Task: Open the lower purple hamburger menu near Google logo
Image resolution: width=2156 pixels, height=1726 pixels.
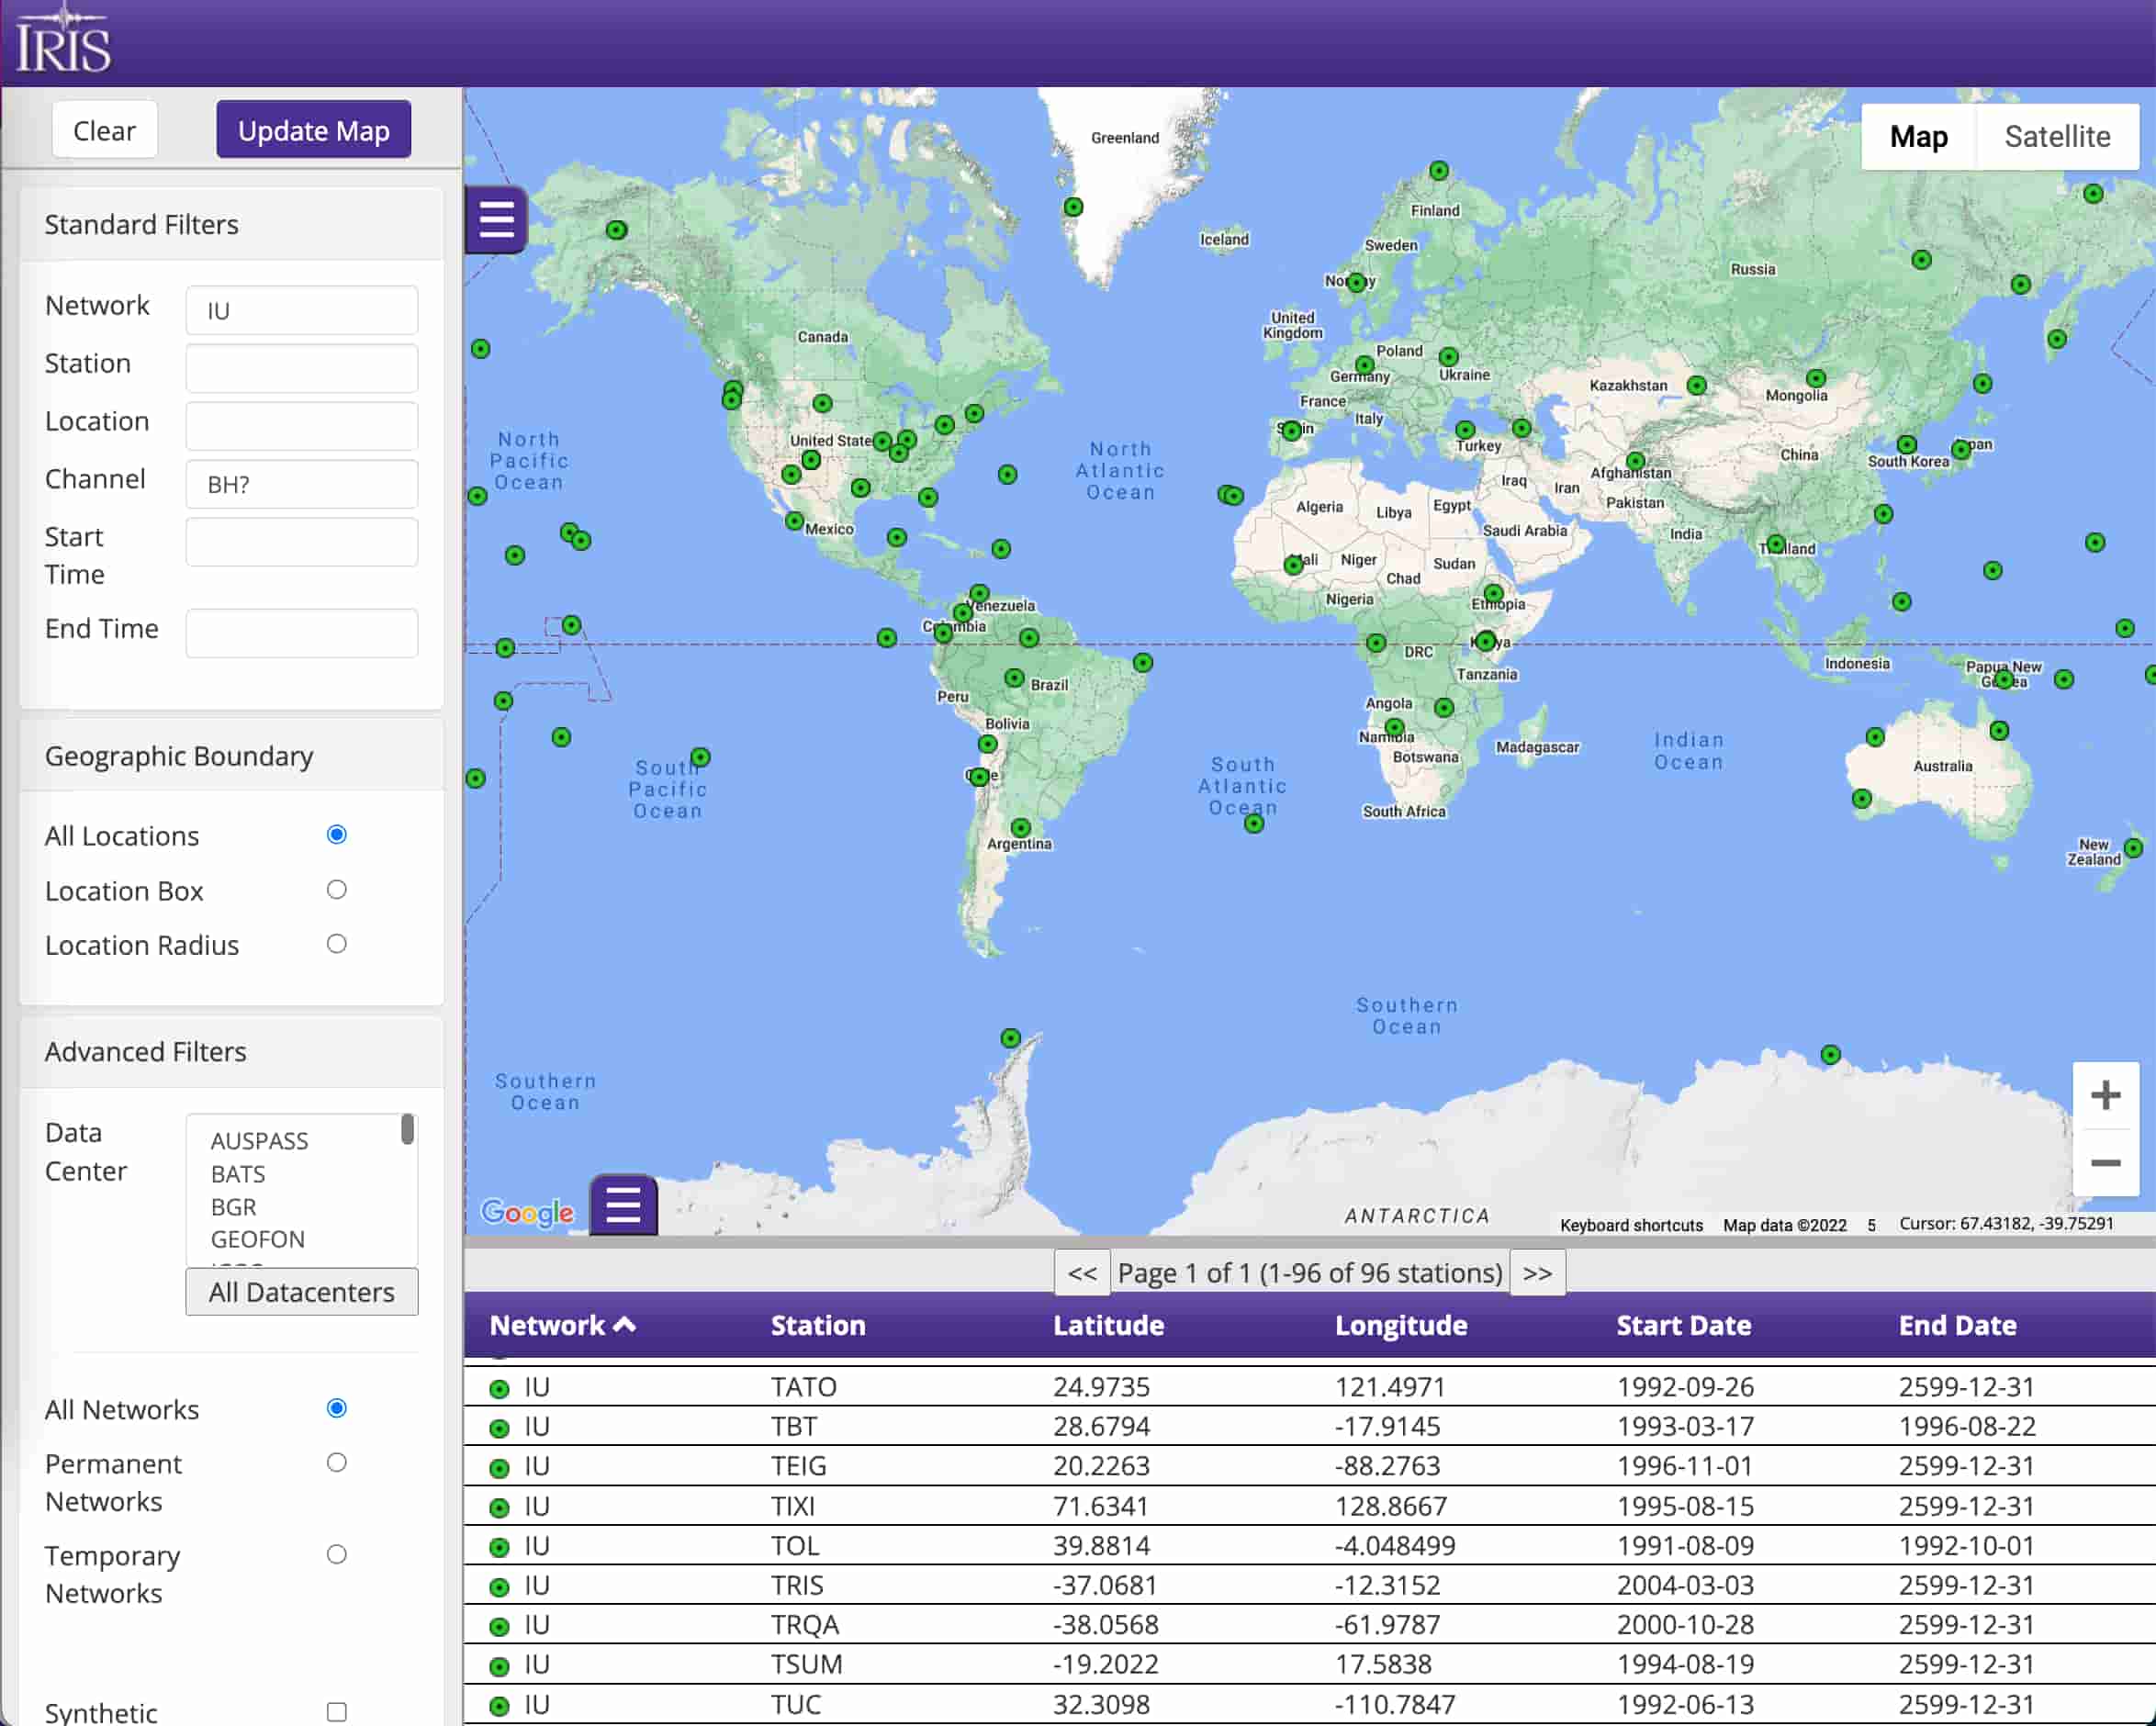Action: click(x=623, y=1204)
